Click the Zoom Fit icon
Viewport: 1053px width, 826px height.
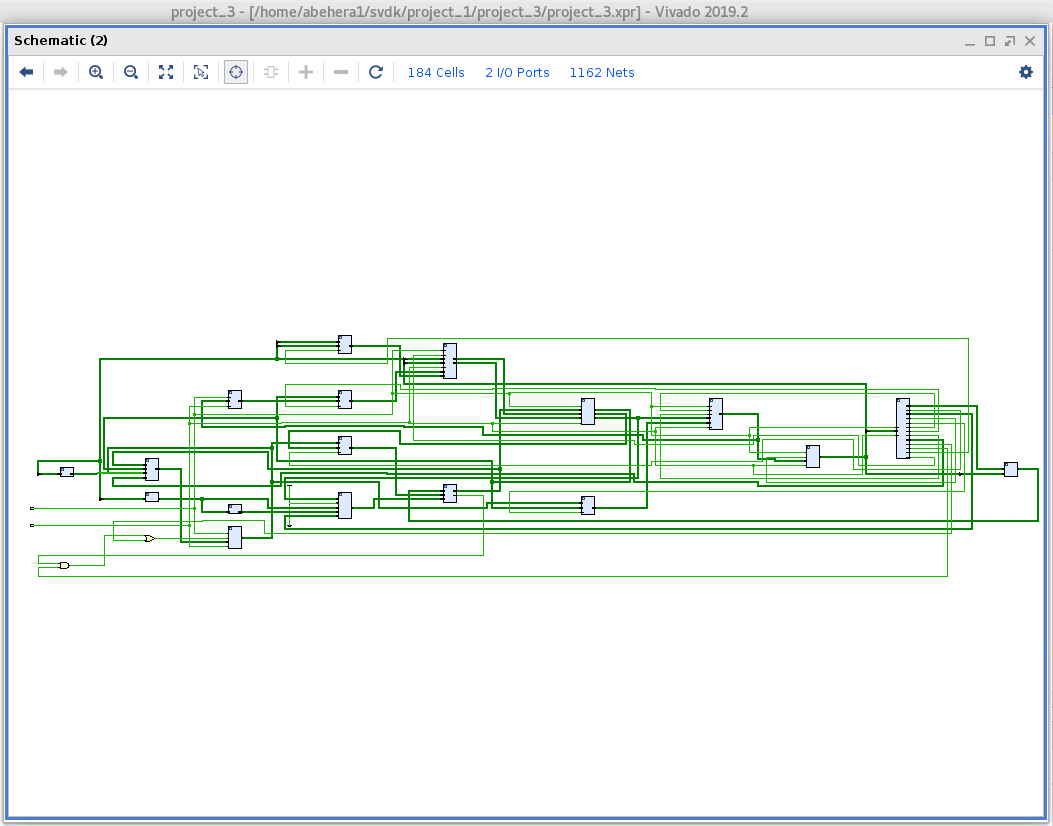coord(166,72)
